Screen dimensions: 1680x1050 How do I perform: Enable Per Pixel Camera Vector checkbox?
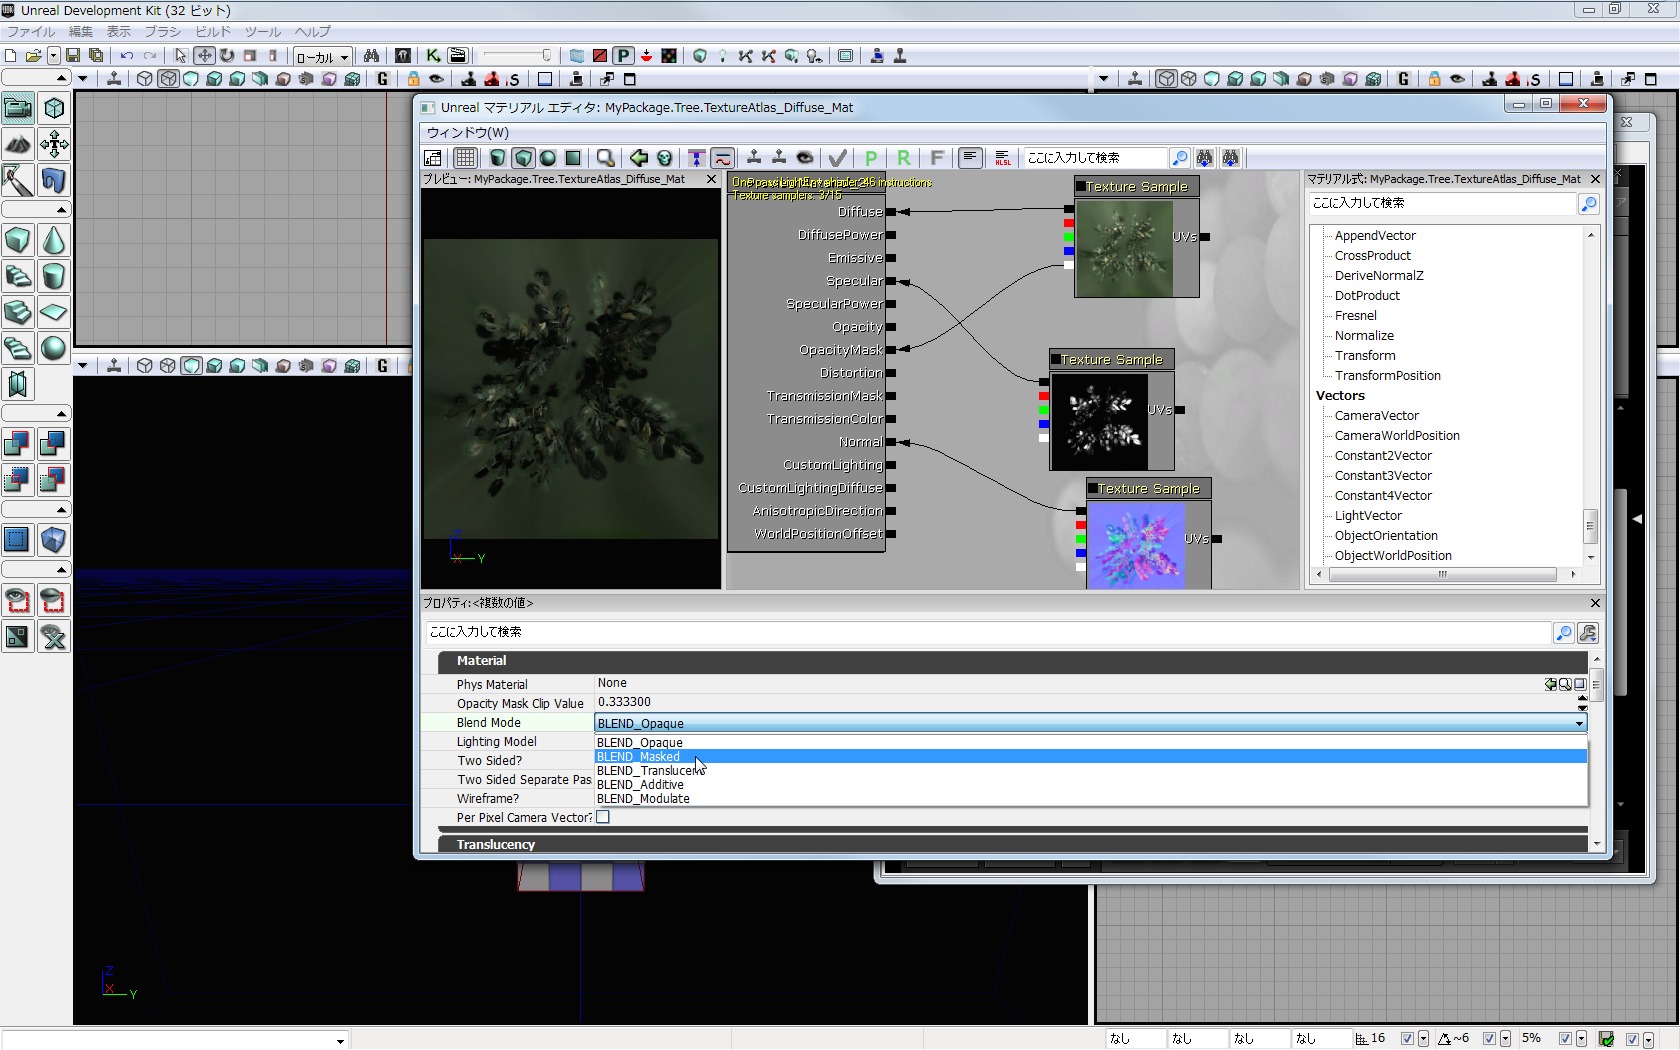tap(603, 817)
